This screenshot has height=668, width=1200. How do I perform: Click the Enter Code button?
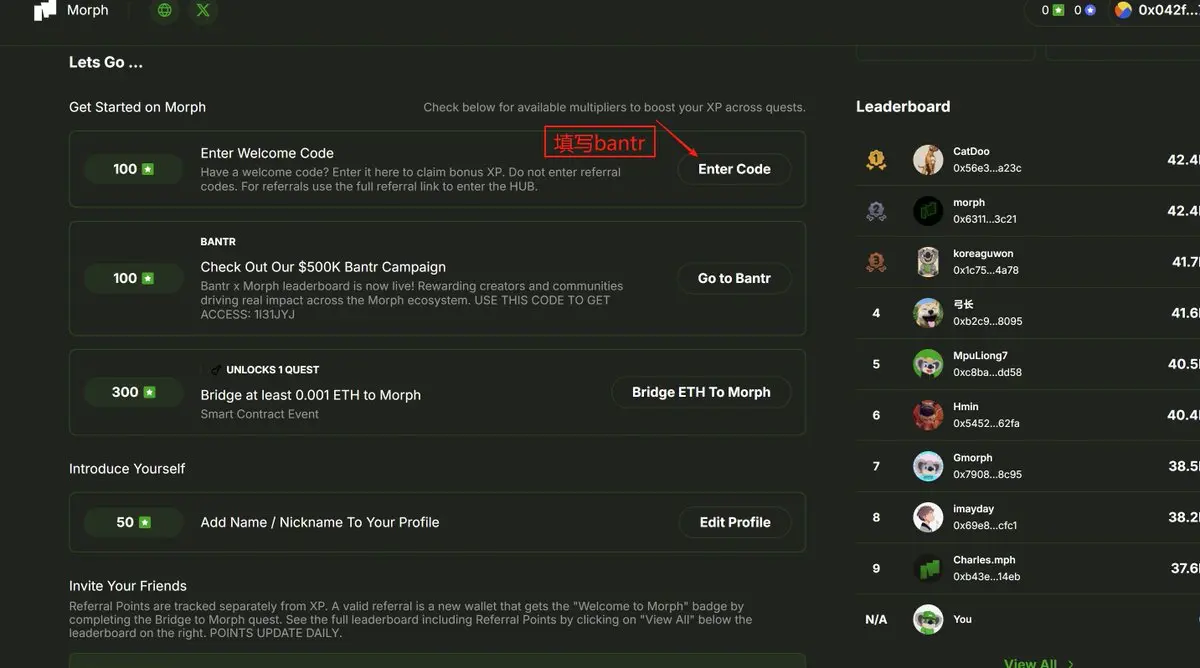[x=734, y=169]
